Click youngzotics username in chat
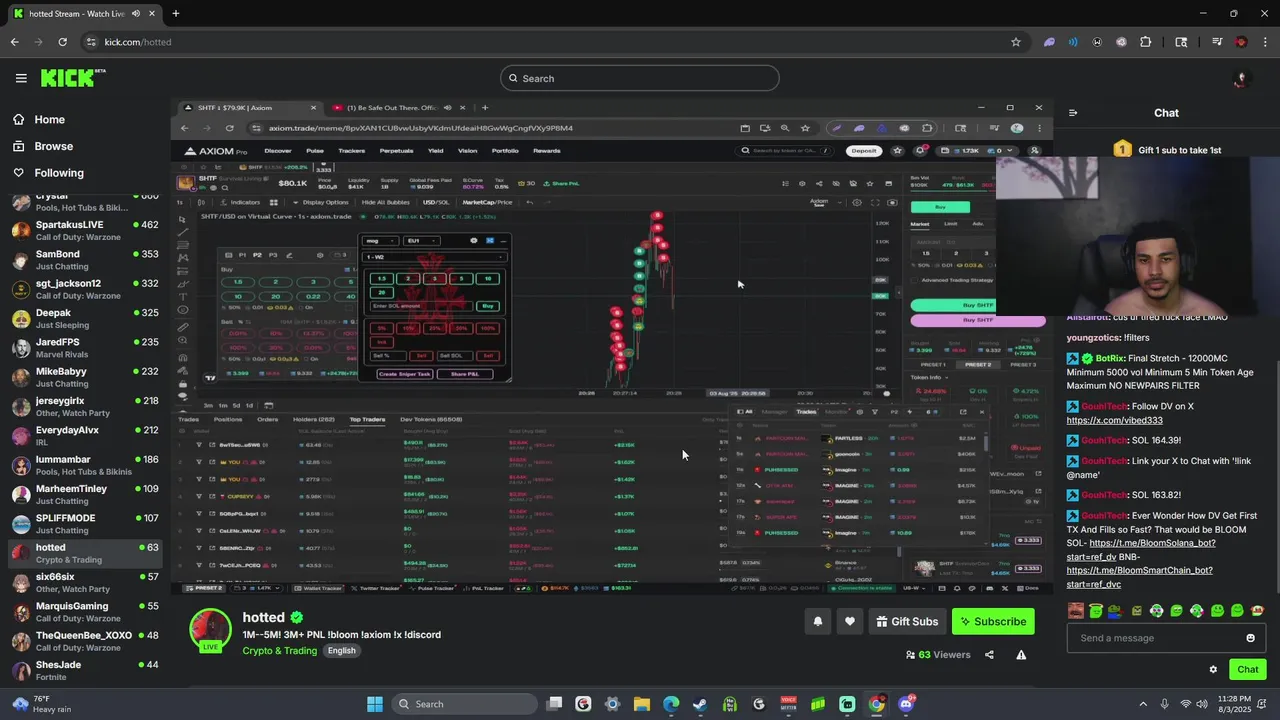 (1093, 338)
